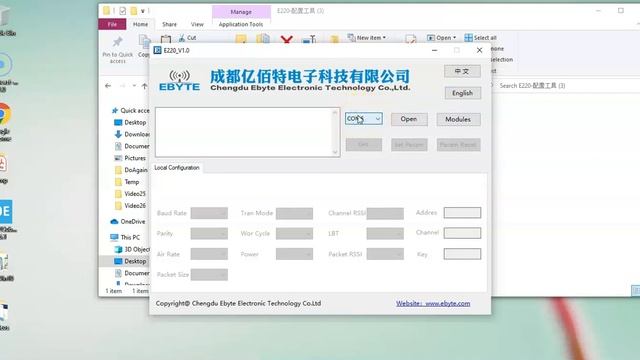Screen dimensions: 640x360
Task: Click New item in Explorer ribbon
Action: (x=366, y=38)
